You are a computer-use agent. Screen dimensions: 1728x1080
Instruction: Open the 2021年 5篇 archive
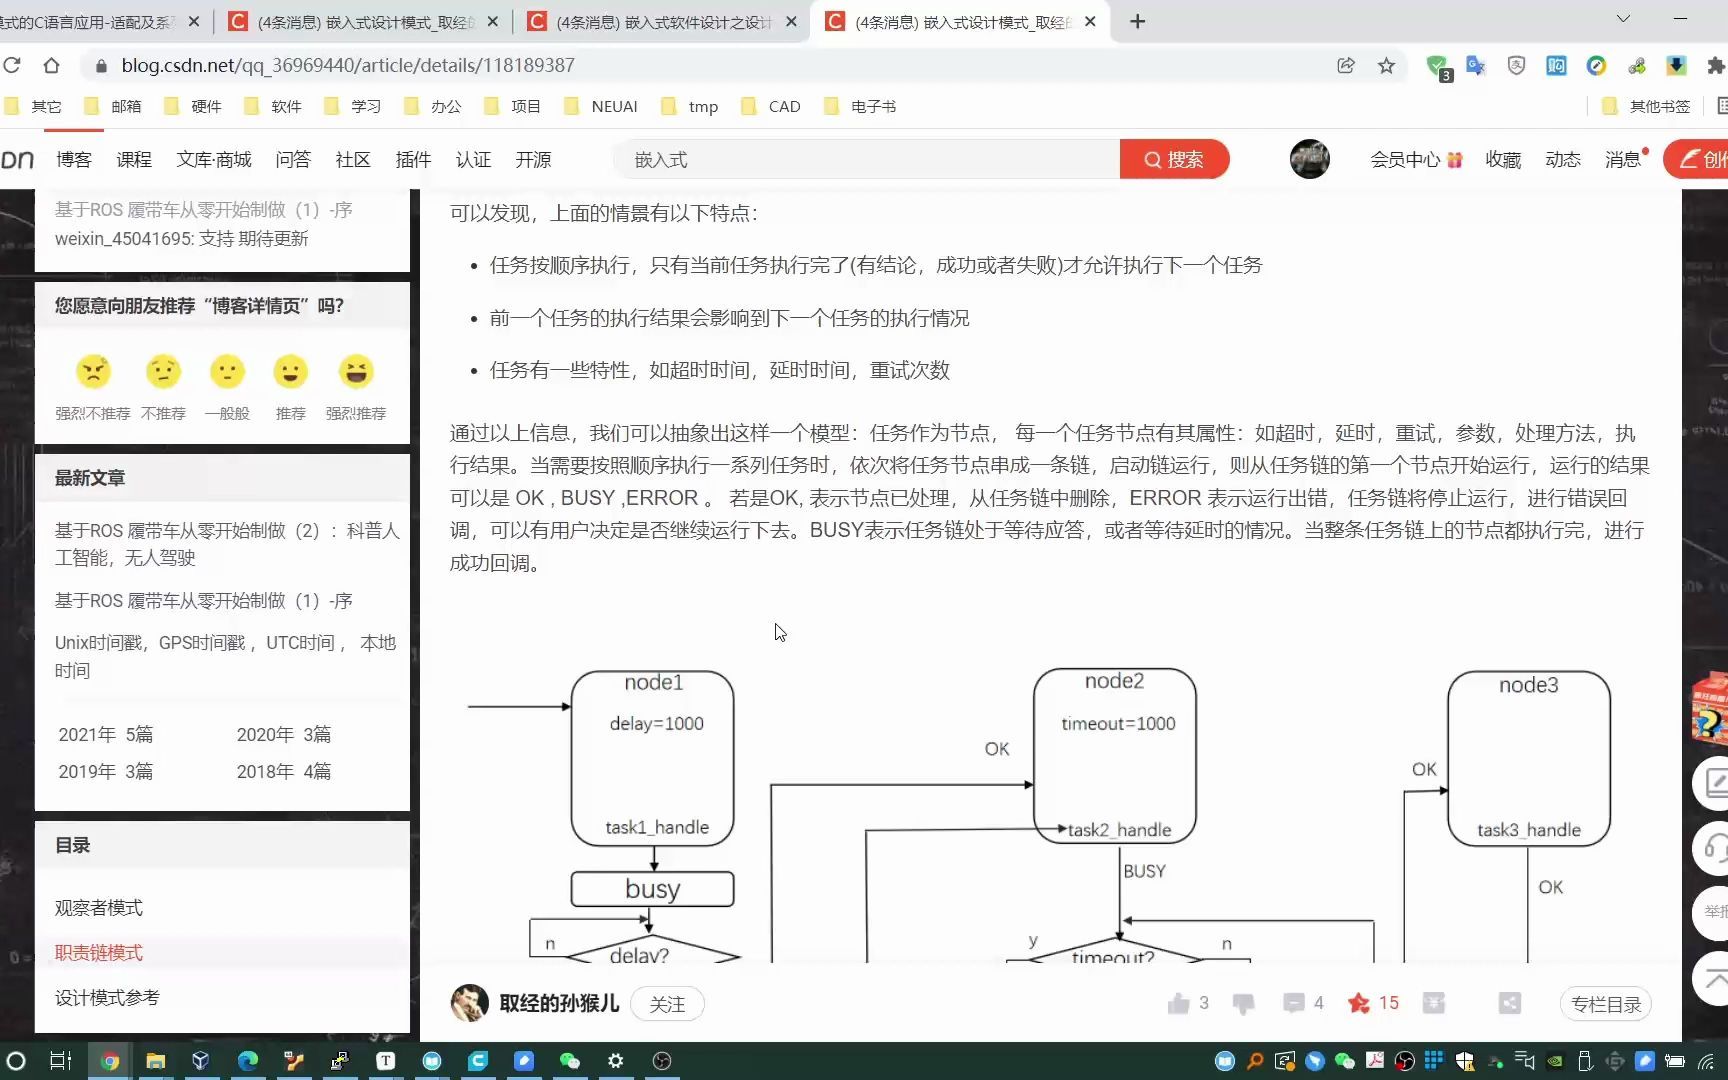(106, 734)
